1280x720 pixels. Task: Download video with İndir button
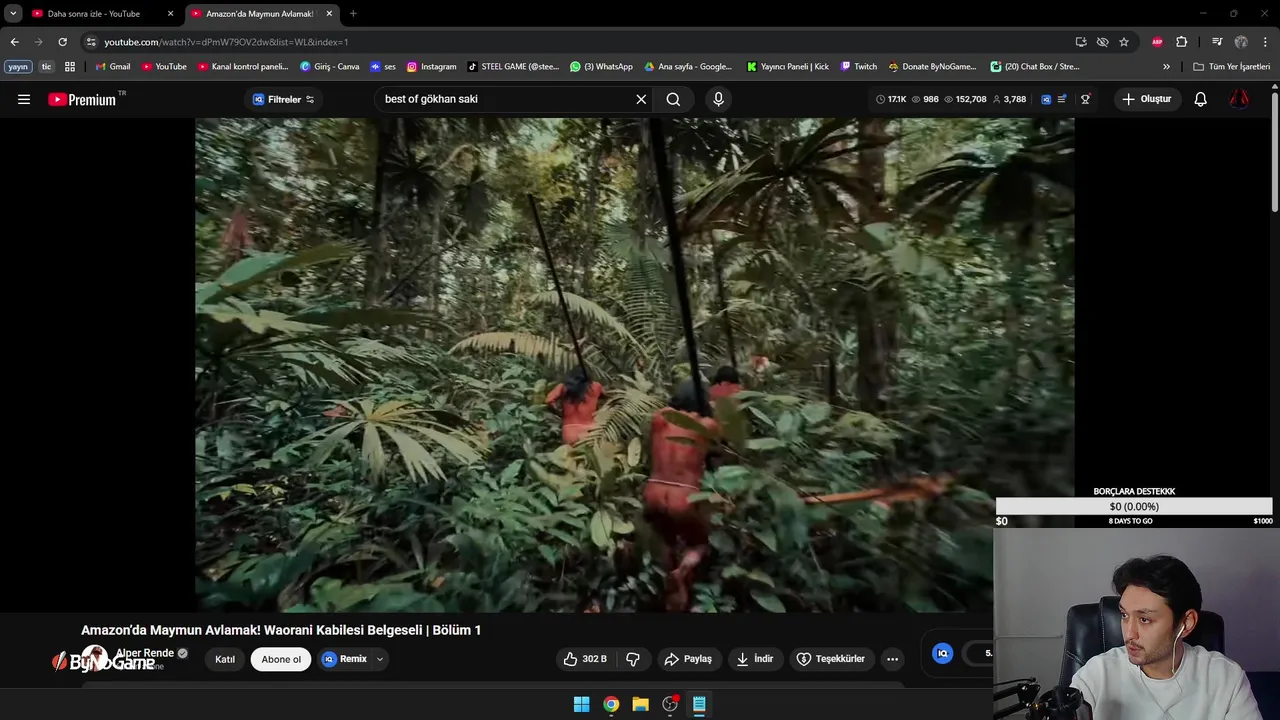pyautogui.click(x=755, y=659)
